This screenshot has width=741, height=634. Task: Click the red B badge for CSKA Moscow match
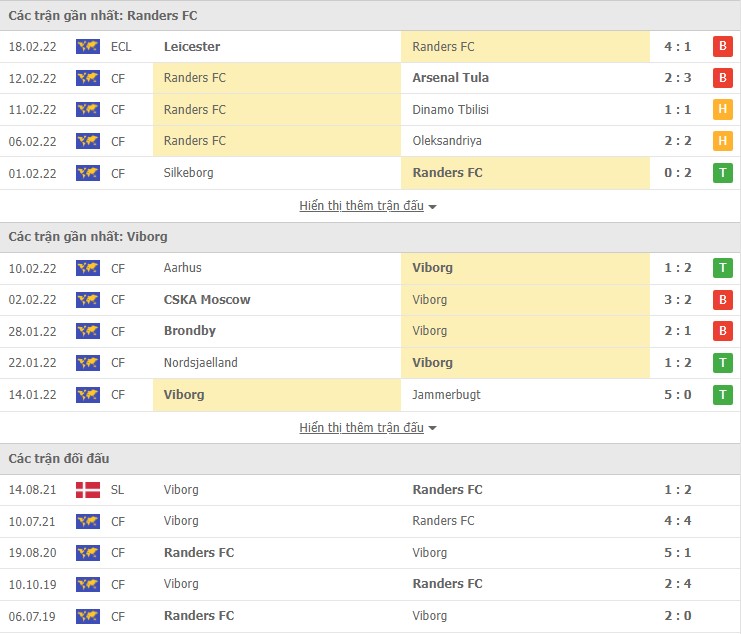(x=722, y=299)
